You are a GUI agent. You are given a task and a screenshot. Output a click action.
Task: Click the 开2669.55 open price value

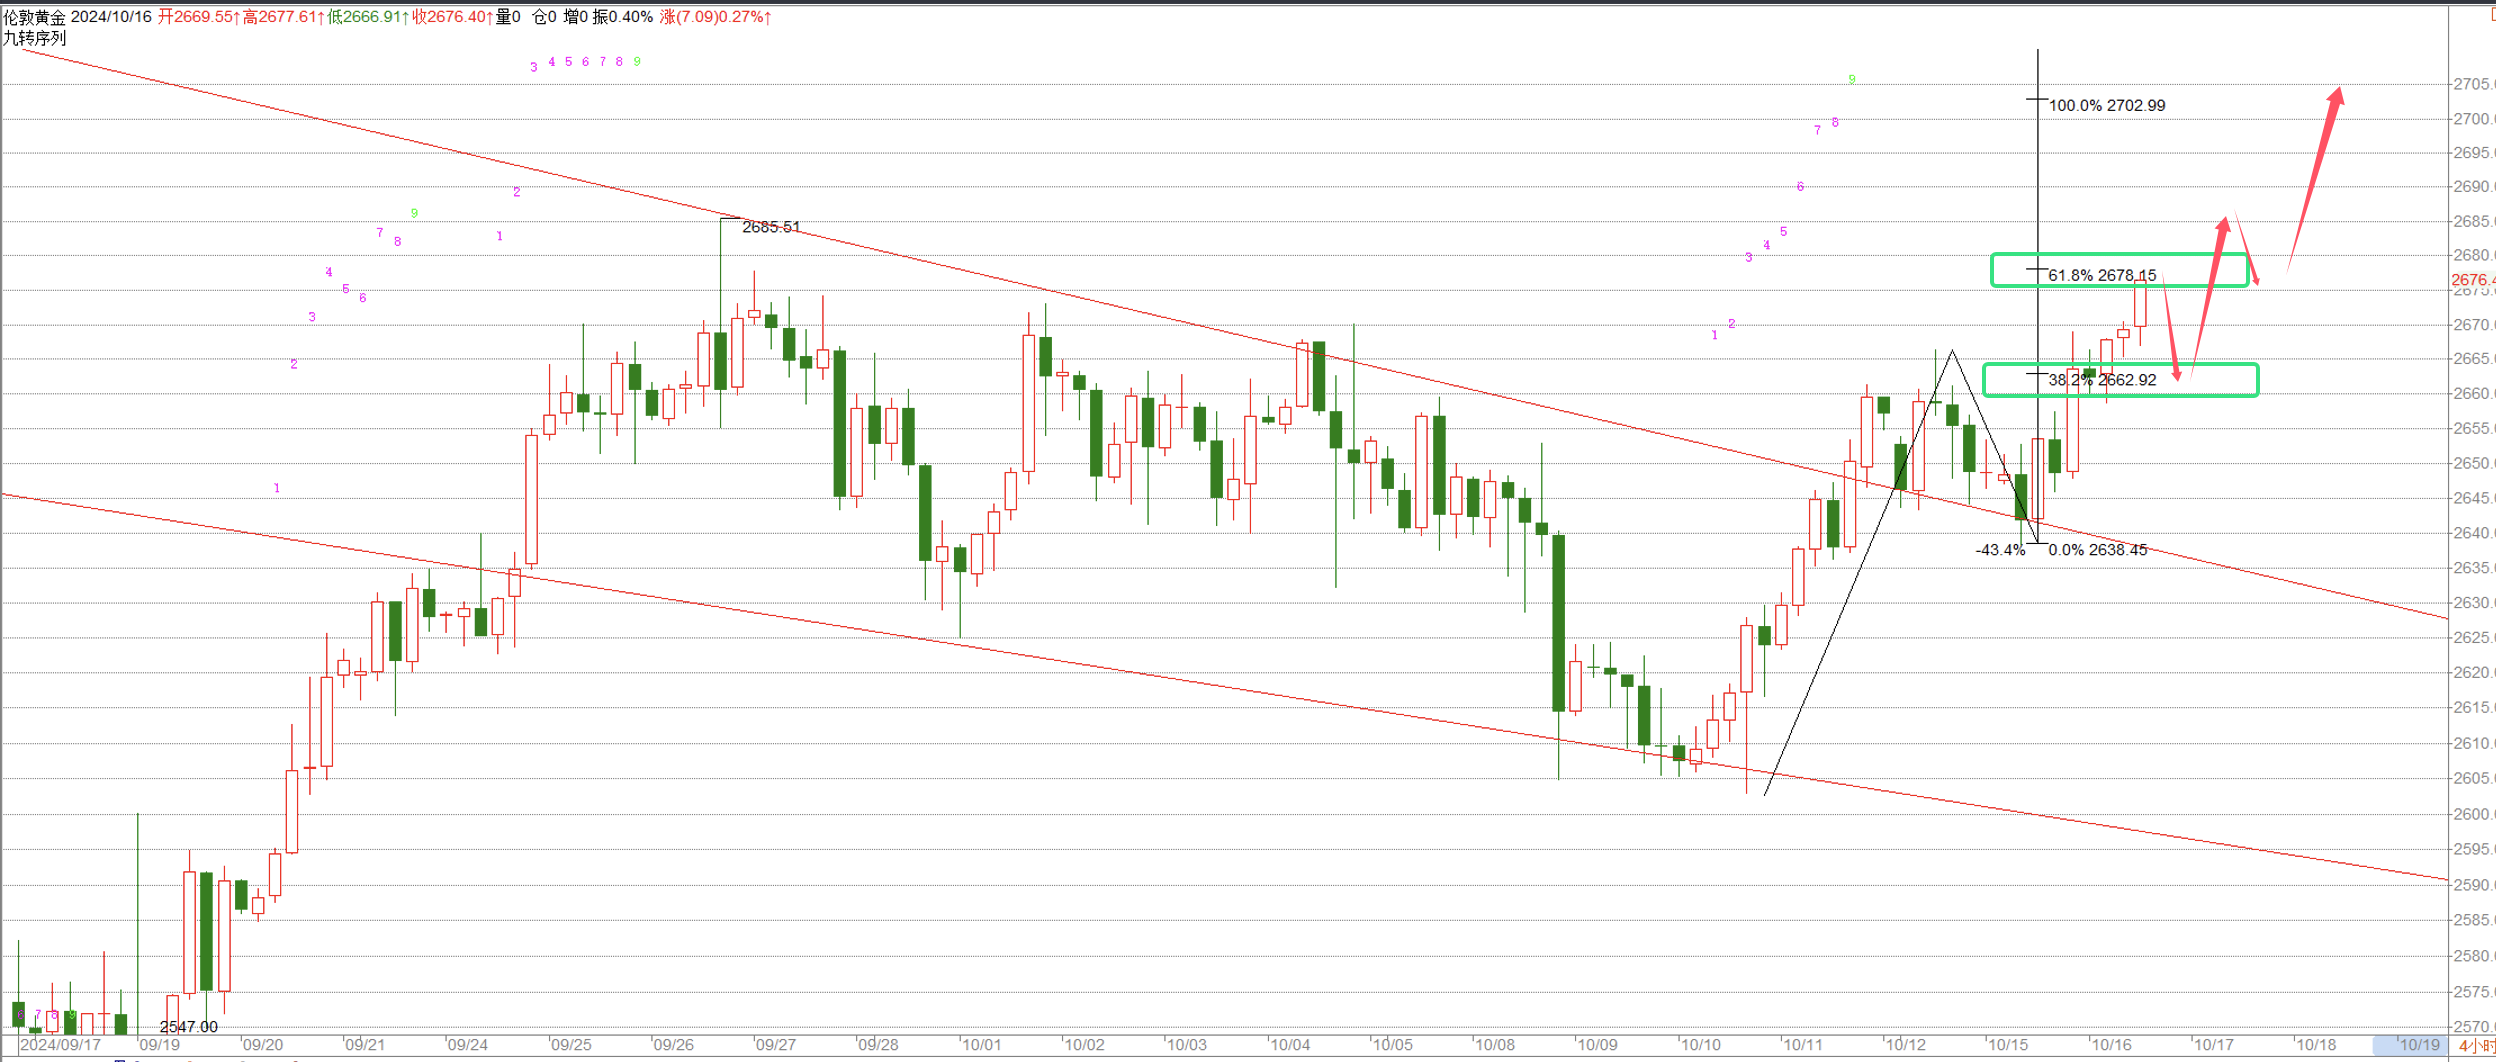point(198,17)
